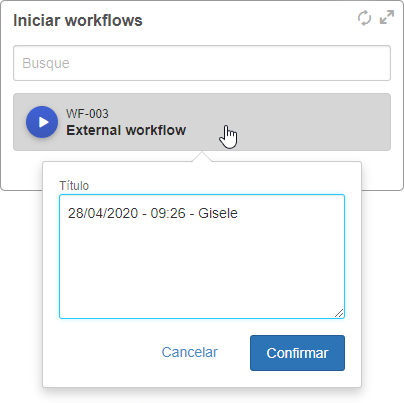The image size is (404, 403).
Task: Click the Título field label
Action: click(74, 186)
